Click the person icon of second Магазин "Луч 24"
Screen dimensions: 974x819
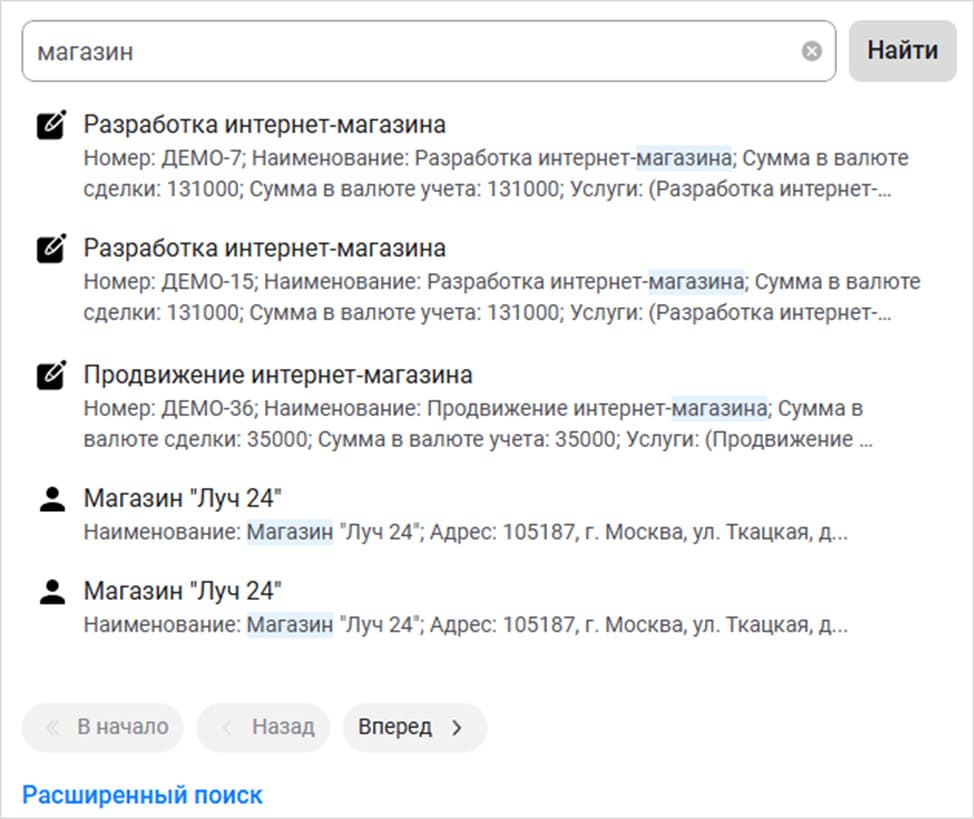click(51, 591)
